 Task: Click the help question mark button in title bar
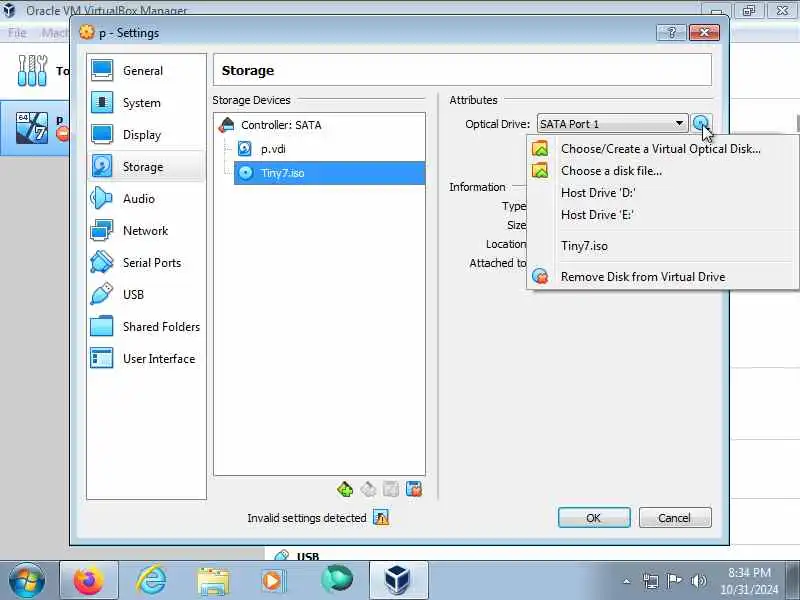[671, 33]
